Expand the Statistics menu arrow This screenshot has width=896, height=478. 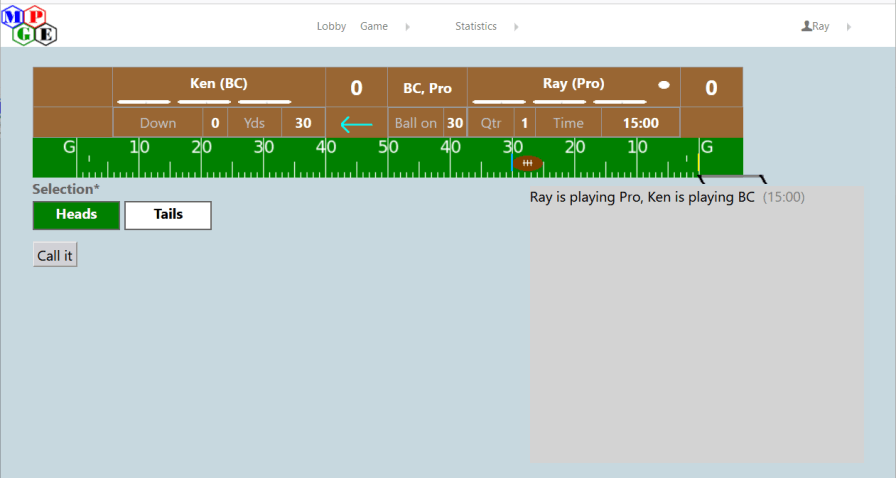516,27
